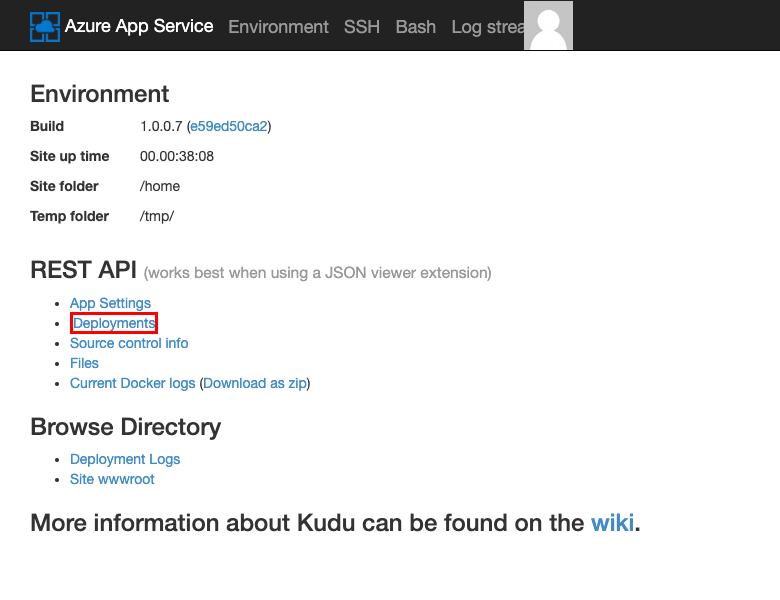Click the Download as zip link
This screenshot has width=780, height=600.
[x=255, y=383]
